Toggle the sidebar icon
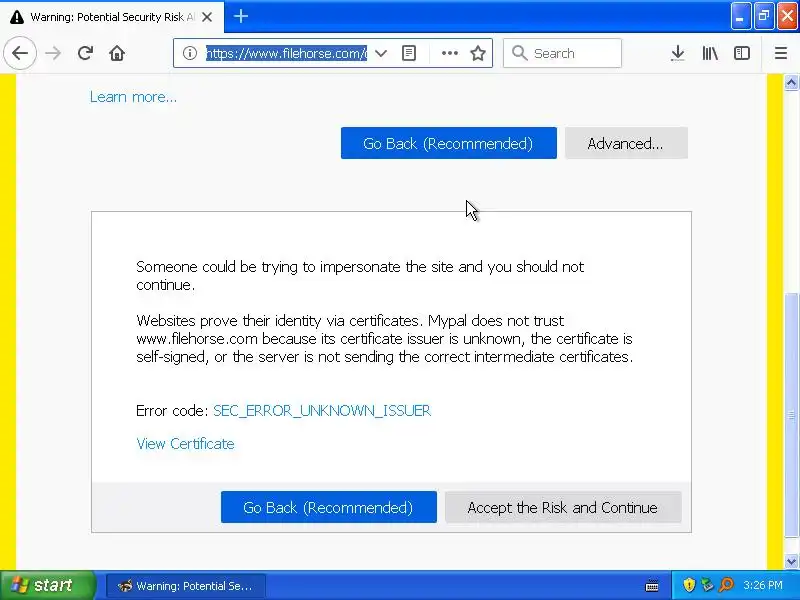This screenshot has height=600, width=800. pyautogui.click(x=742, y=53)
